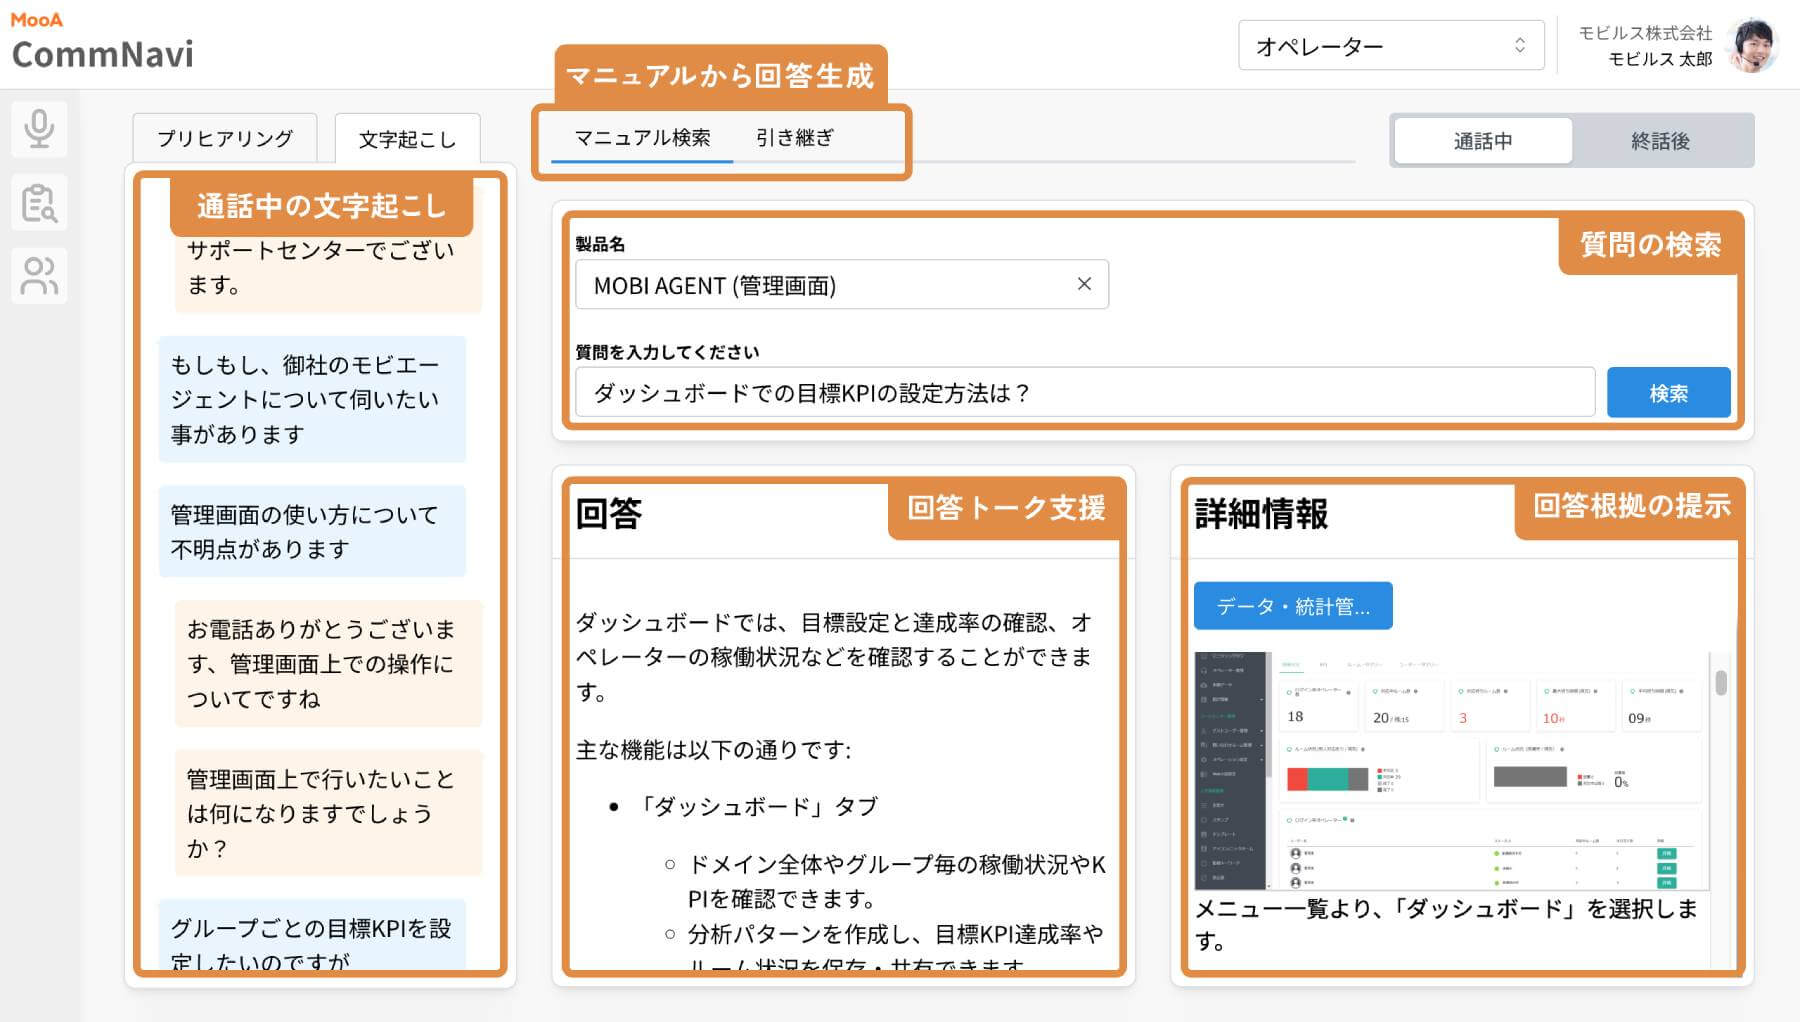Click the 回答 heading
This screenshot has height=1022, width=1800.
(609, 513)
